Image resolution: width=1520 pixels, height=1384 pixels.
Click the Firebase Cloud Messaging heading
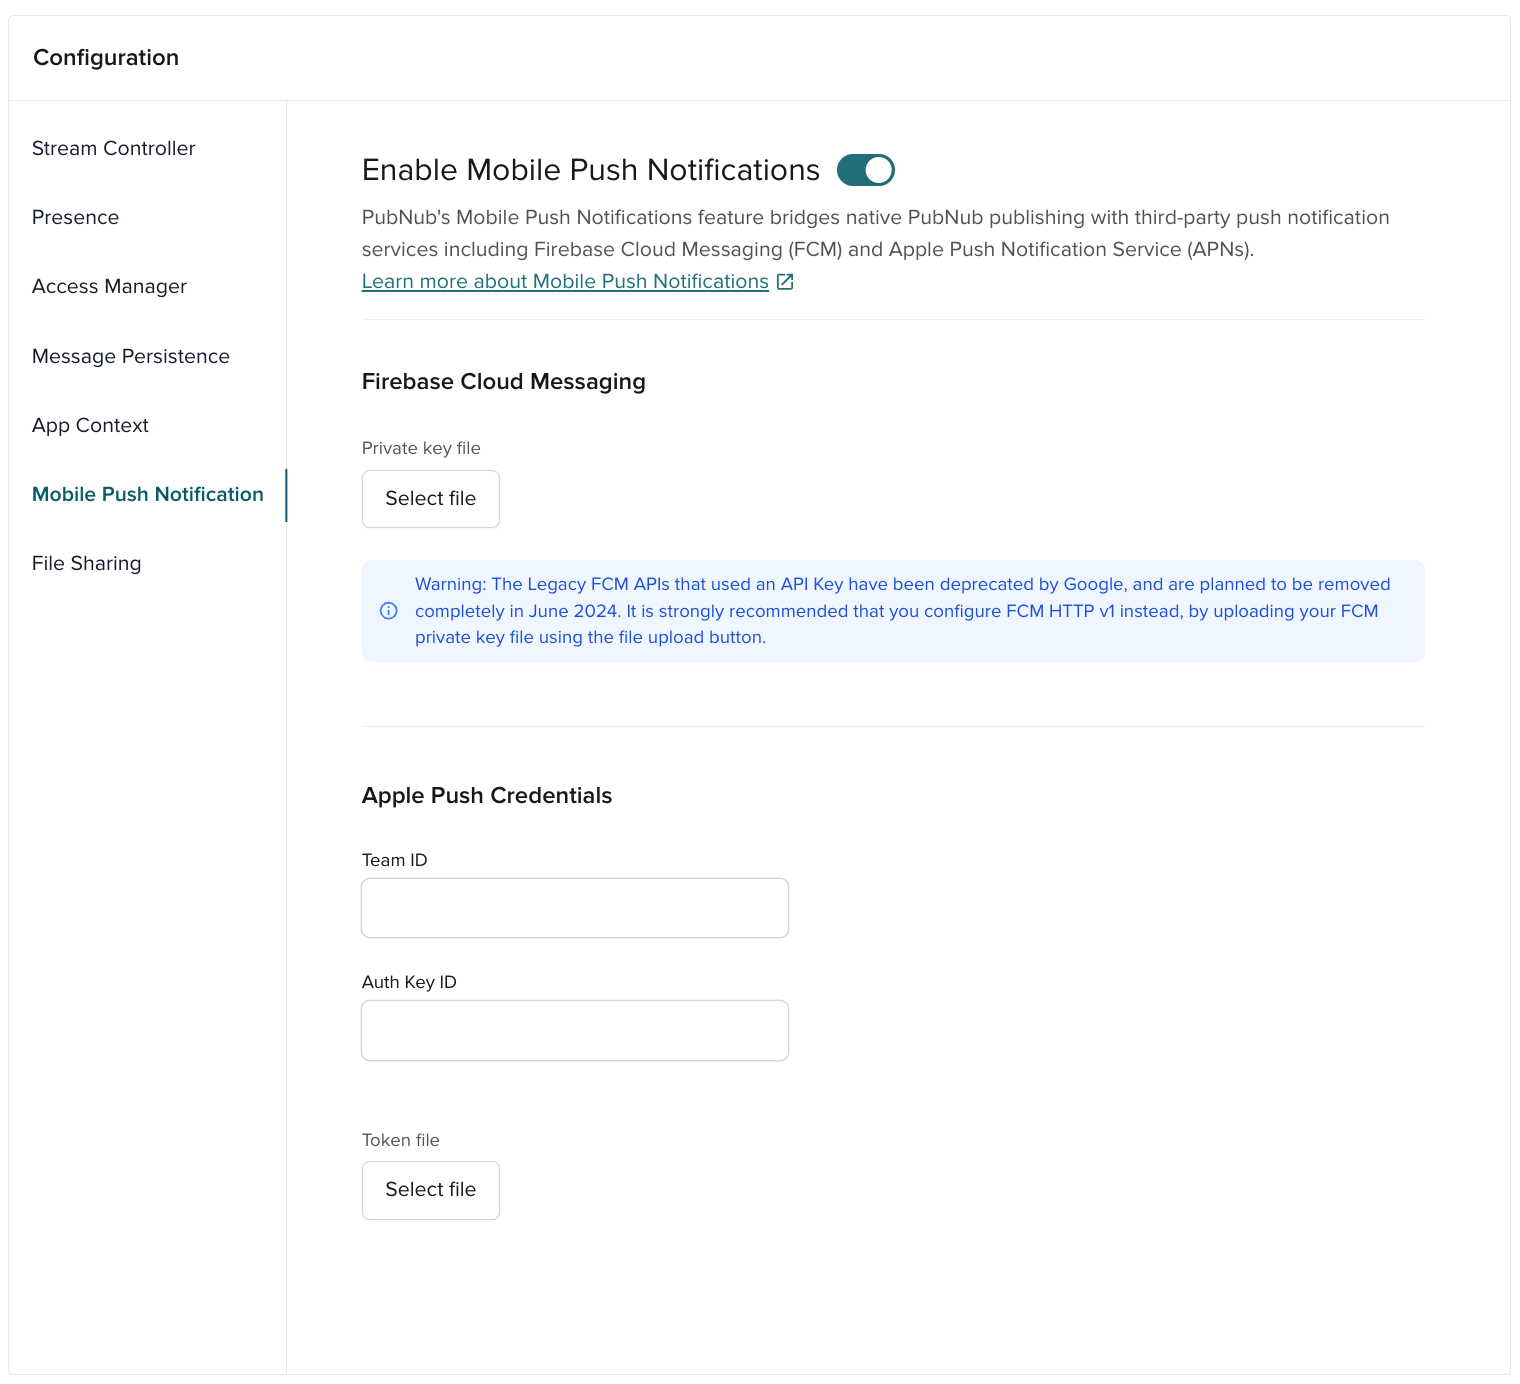pos(503,381)
